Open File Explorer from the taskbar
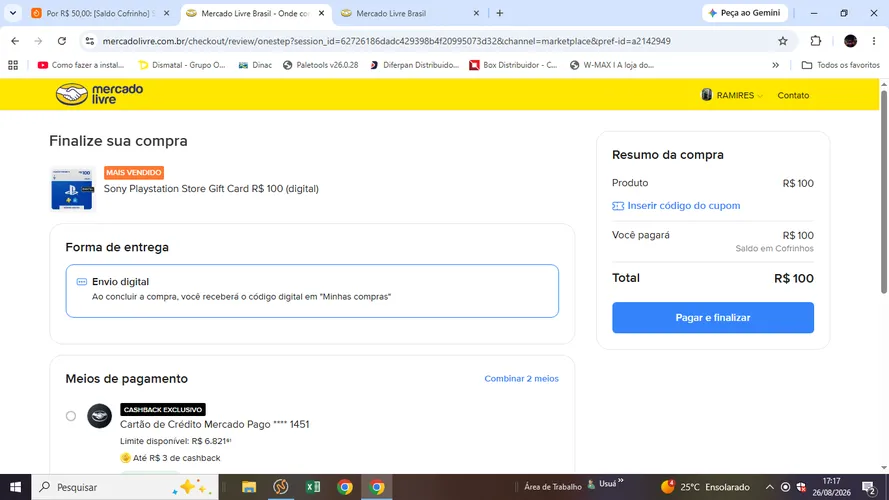 (x=249, y=487)
